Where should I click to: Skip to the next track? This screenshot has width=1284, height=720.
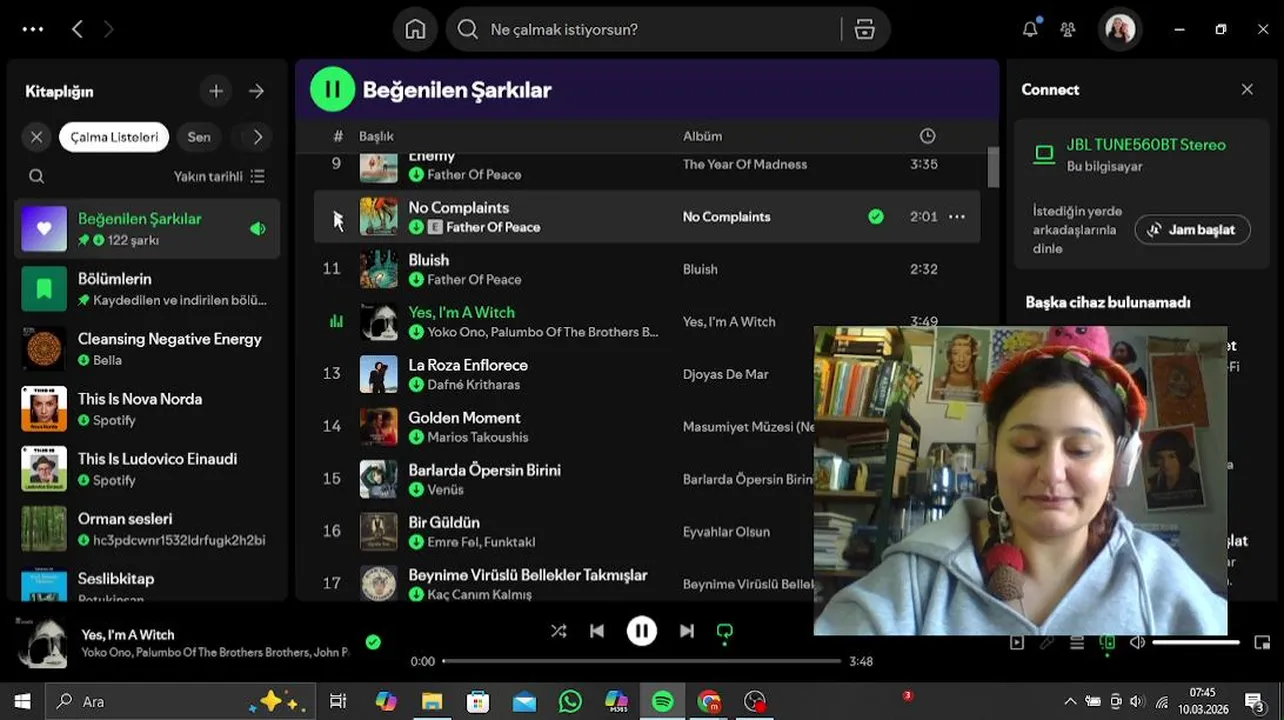coord(687,631)
